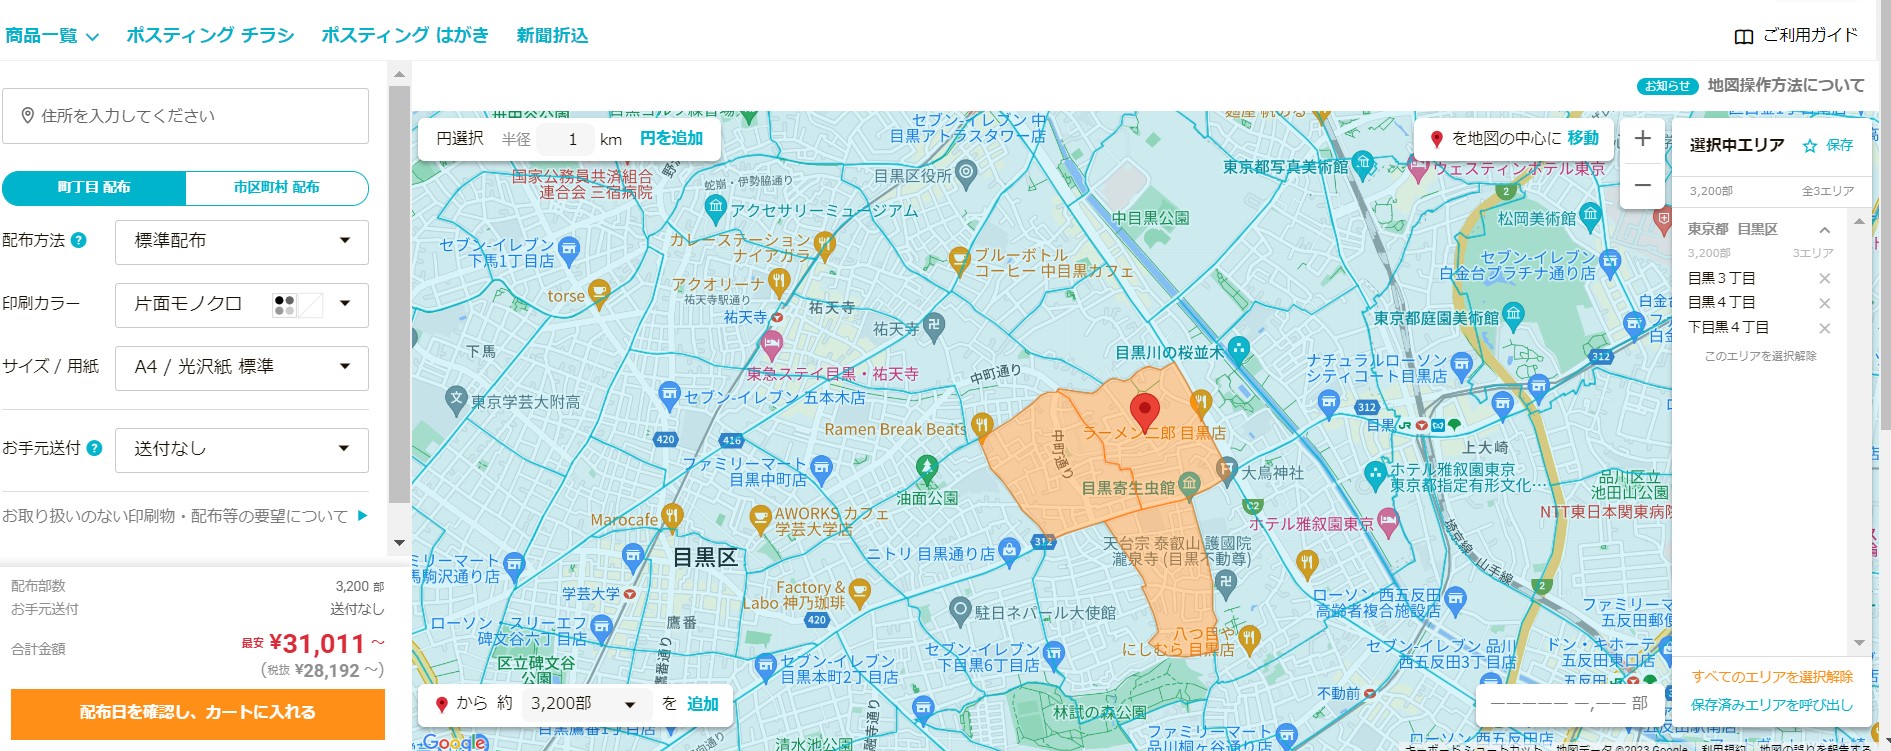Click the 東京学芸大附高 school icon

click(456, 397)
